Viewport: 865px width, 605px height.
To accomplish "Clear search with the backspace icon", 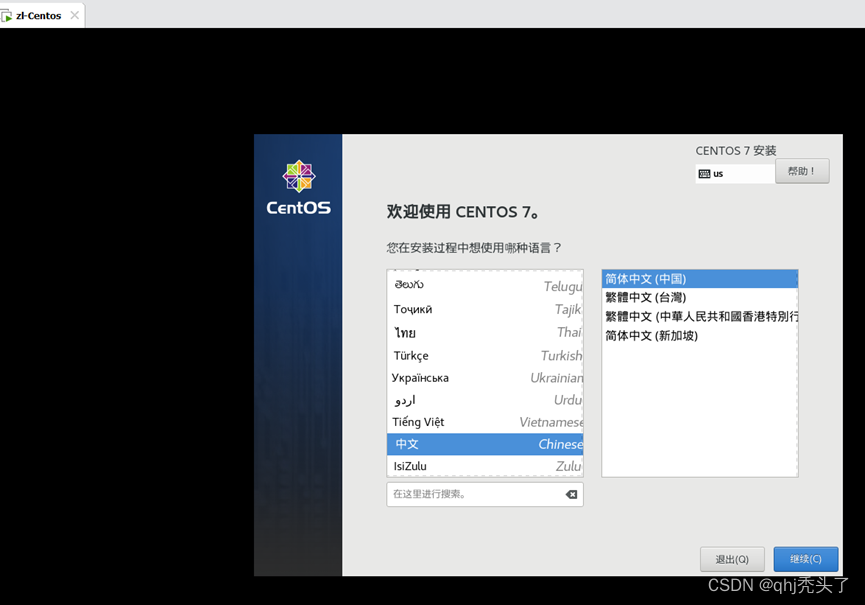I will pyautogui.click(x=572, y=494).
